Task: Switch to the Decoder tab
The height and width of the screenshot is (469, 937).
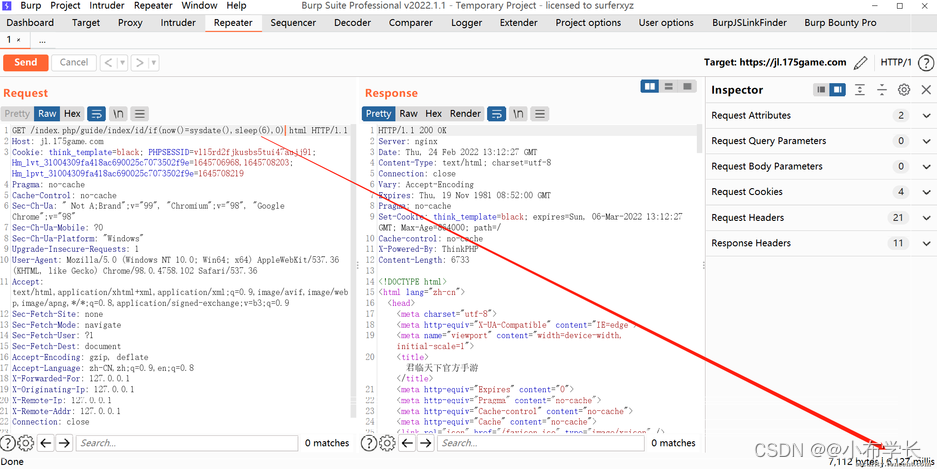Action: pyautogui.click(x=353, y=23)
